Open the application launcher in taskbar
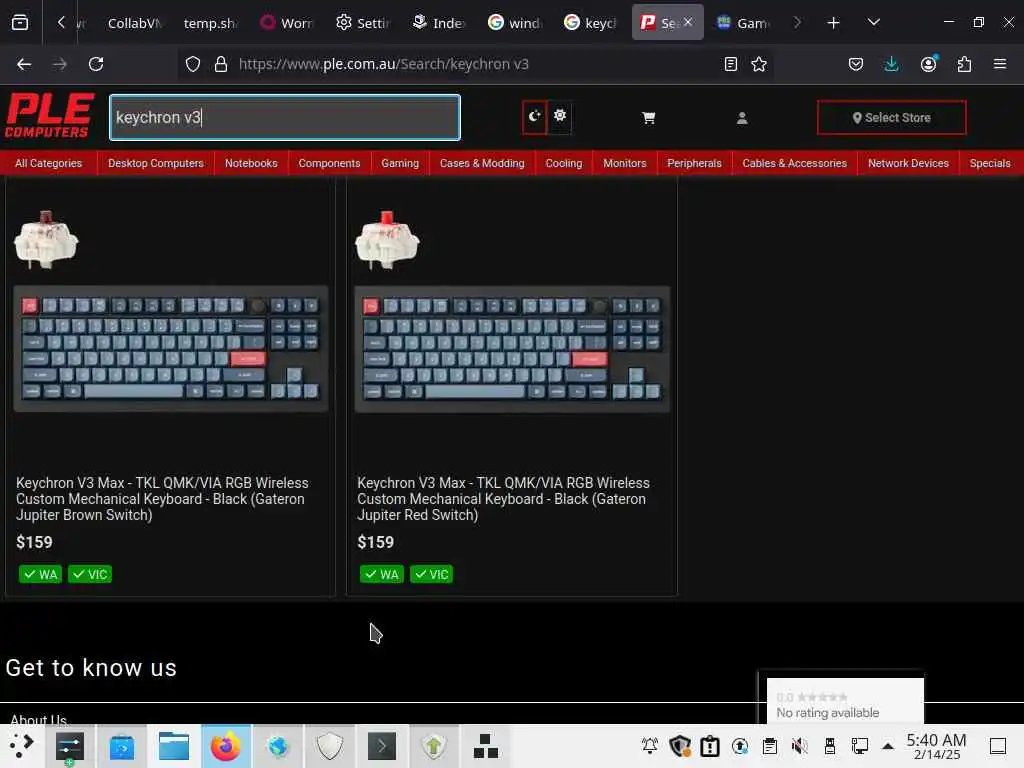This screenshot has width=1024, height=768. pyautogui.click(x=21, y=746)
